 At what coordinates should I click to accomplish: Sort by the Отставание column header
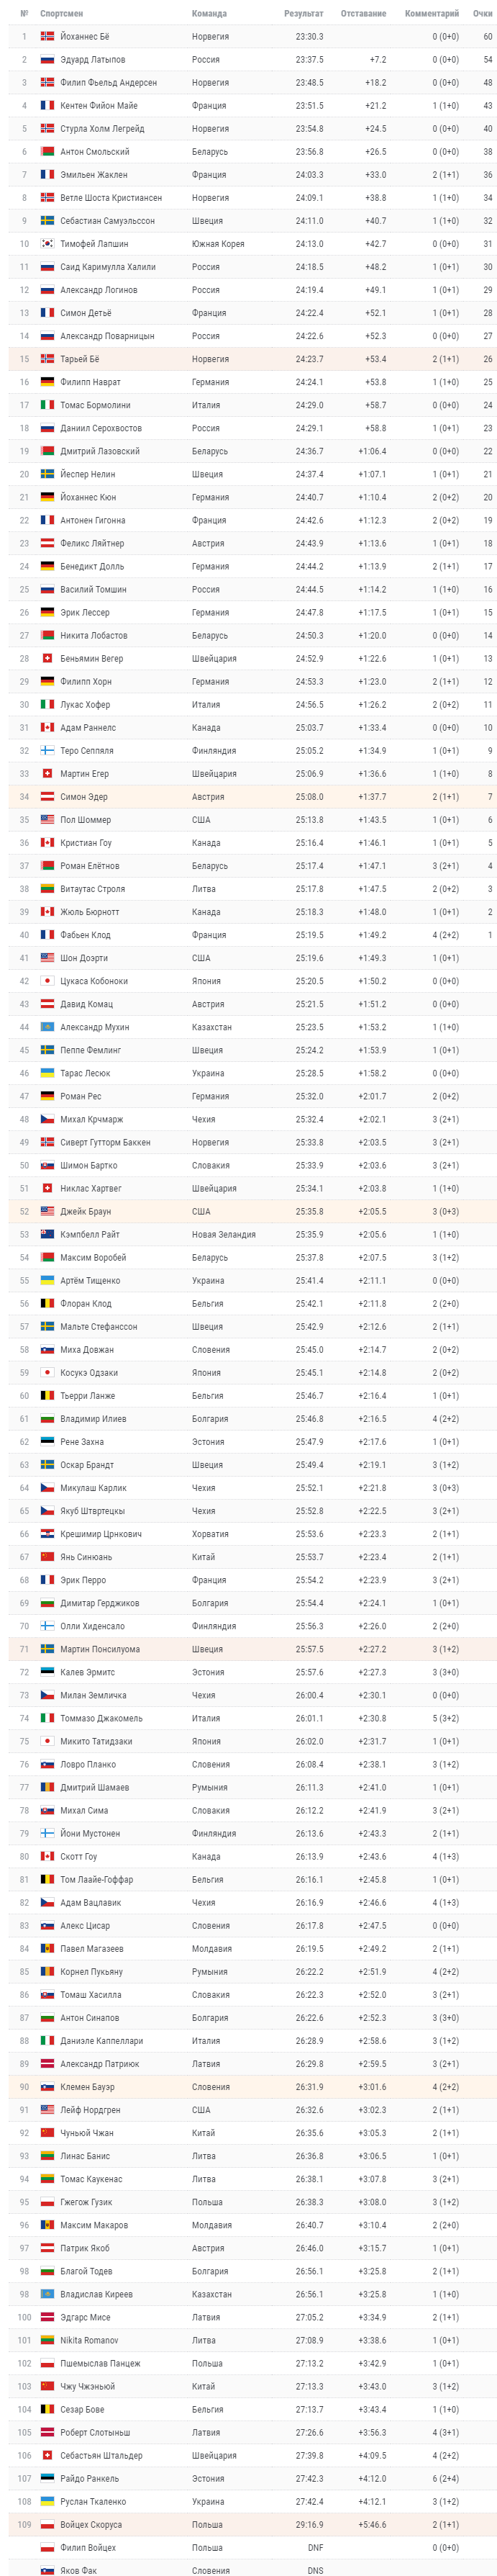(363, 14)
